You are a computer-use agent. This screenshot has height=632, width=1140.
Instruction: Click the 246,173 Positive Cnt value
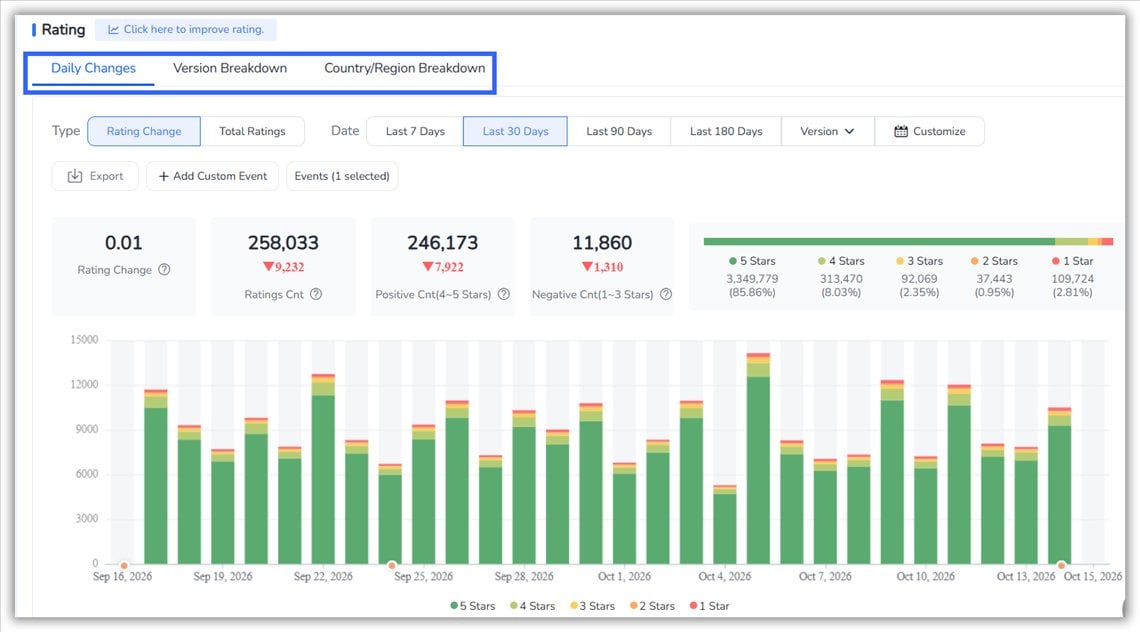point(443,243)
